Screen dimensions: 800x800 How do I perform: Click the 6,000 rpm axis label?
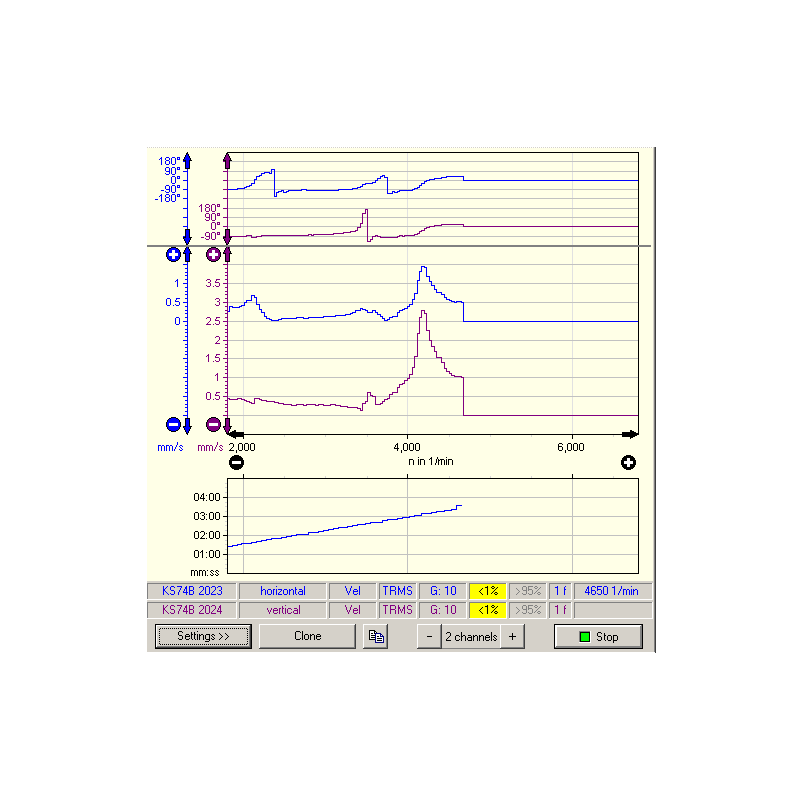pos(570,447)
